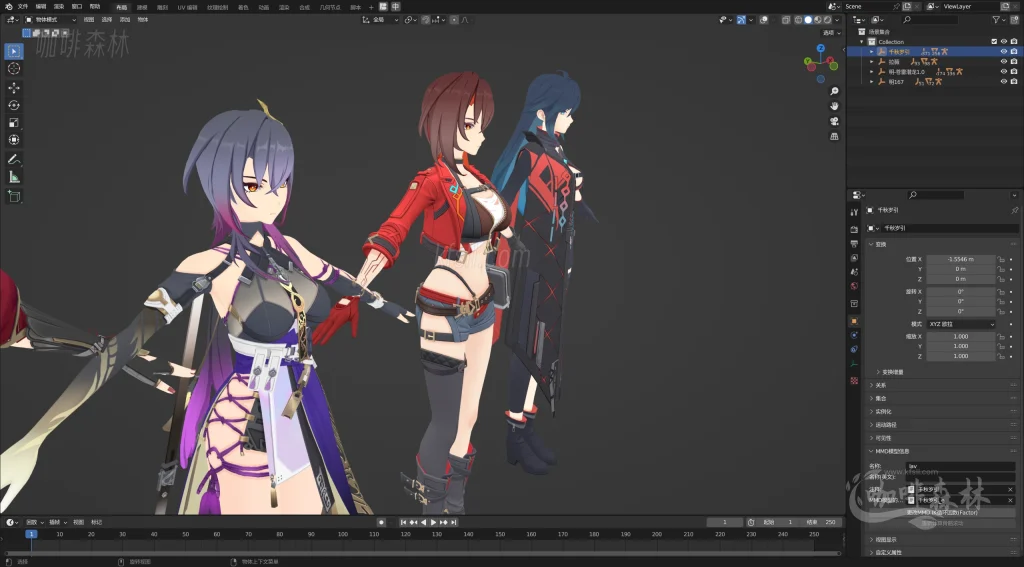Jump to the first frame
The height and width of the screenshot is (567, 1024).
(x=404, y=523)
